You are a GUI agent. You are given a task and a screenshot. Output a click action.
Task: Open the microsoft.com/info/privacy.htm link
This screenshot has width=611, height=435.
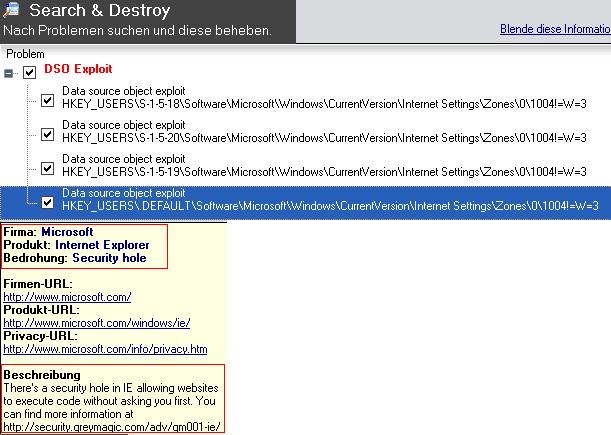point(105,349)
